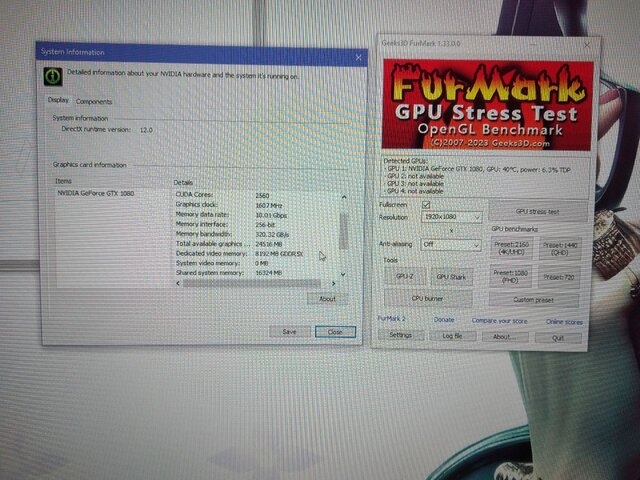Viewport: 640px width, 480px height.
Task: Click the GPU 1 GeForce GTX 1080 status line
Action: coord(478,169)
